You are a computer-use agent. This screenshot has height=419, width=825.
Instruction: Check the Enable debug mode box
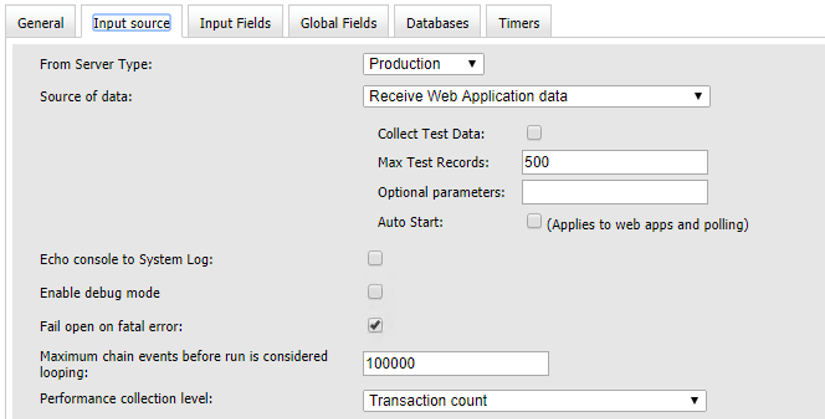pos(375,292)
